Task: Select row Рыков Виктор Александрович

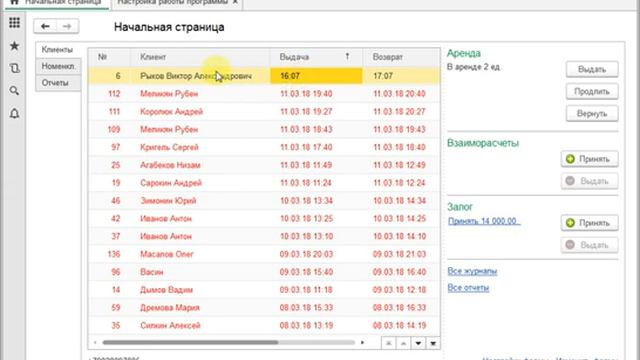Action: (264, 76)
